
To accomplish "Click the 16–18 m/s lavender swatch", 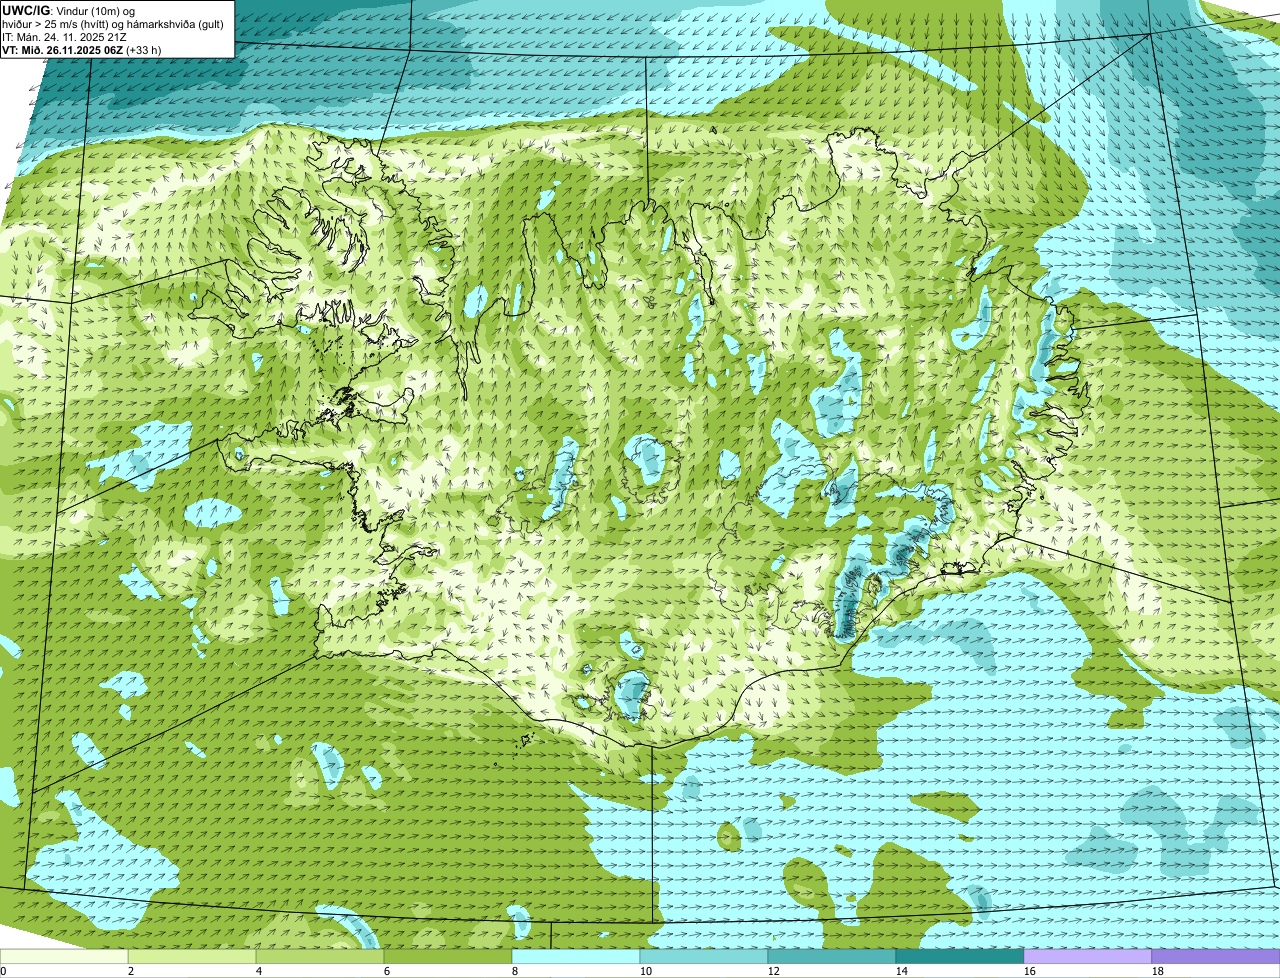I will point(1088,956).
